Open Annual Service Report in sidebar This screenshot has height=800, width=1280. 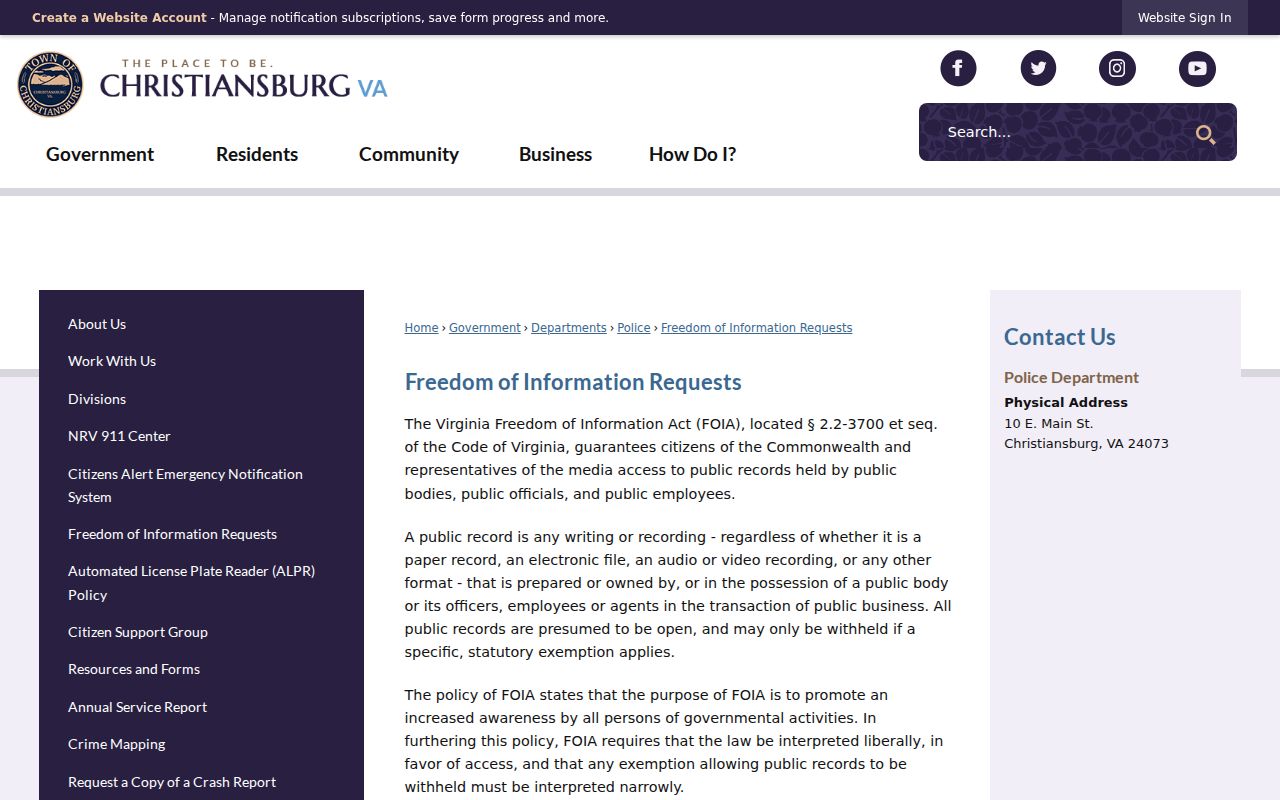pos(137,707)
